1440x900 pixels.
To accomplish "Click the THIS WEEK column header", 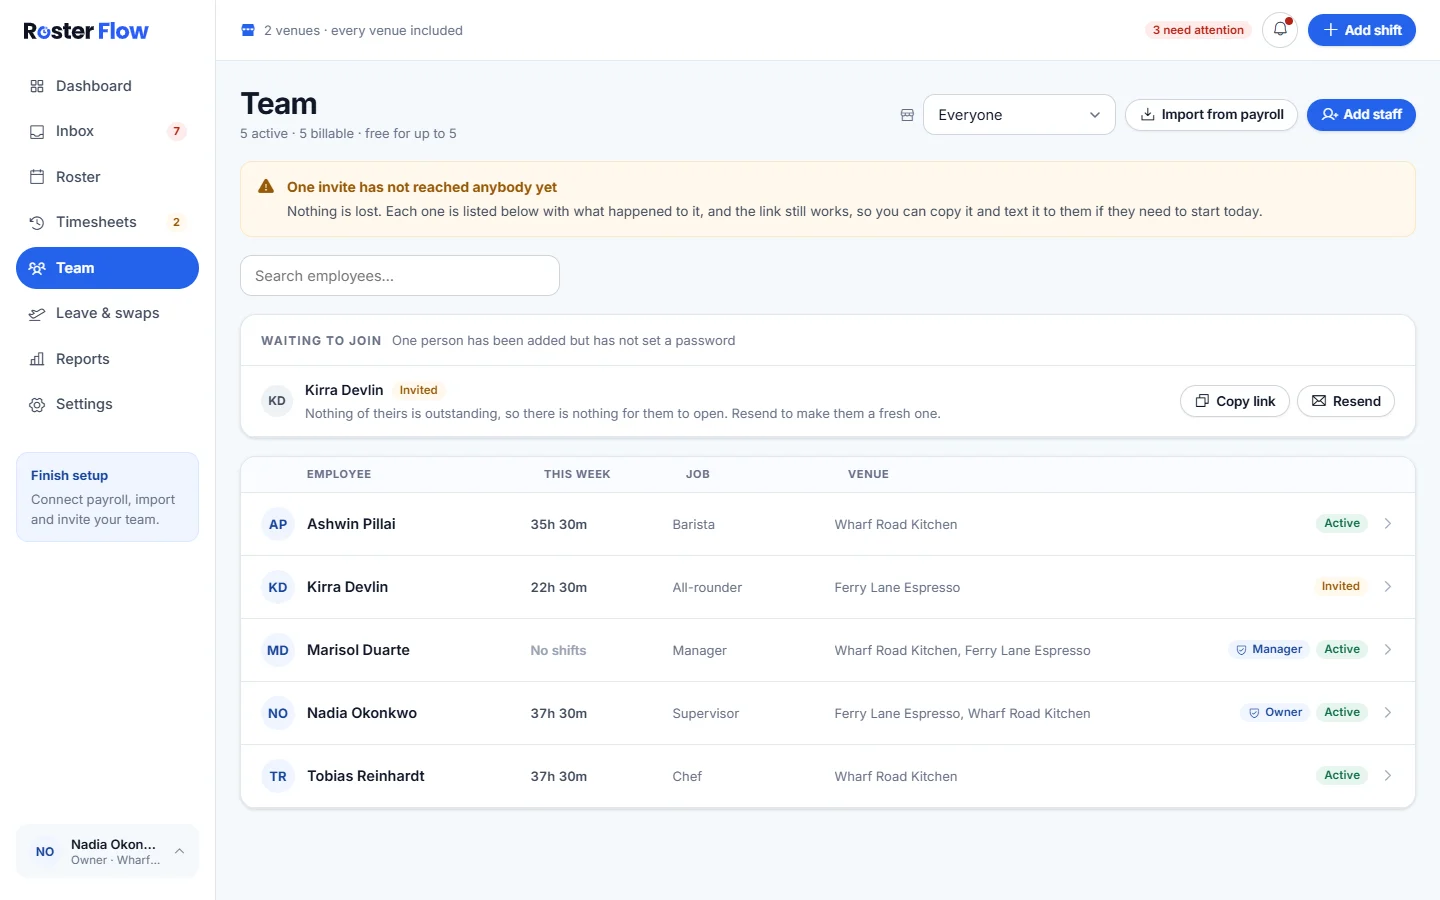I will (577, 474).
